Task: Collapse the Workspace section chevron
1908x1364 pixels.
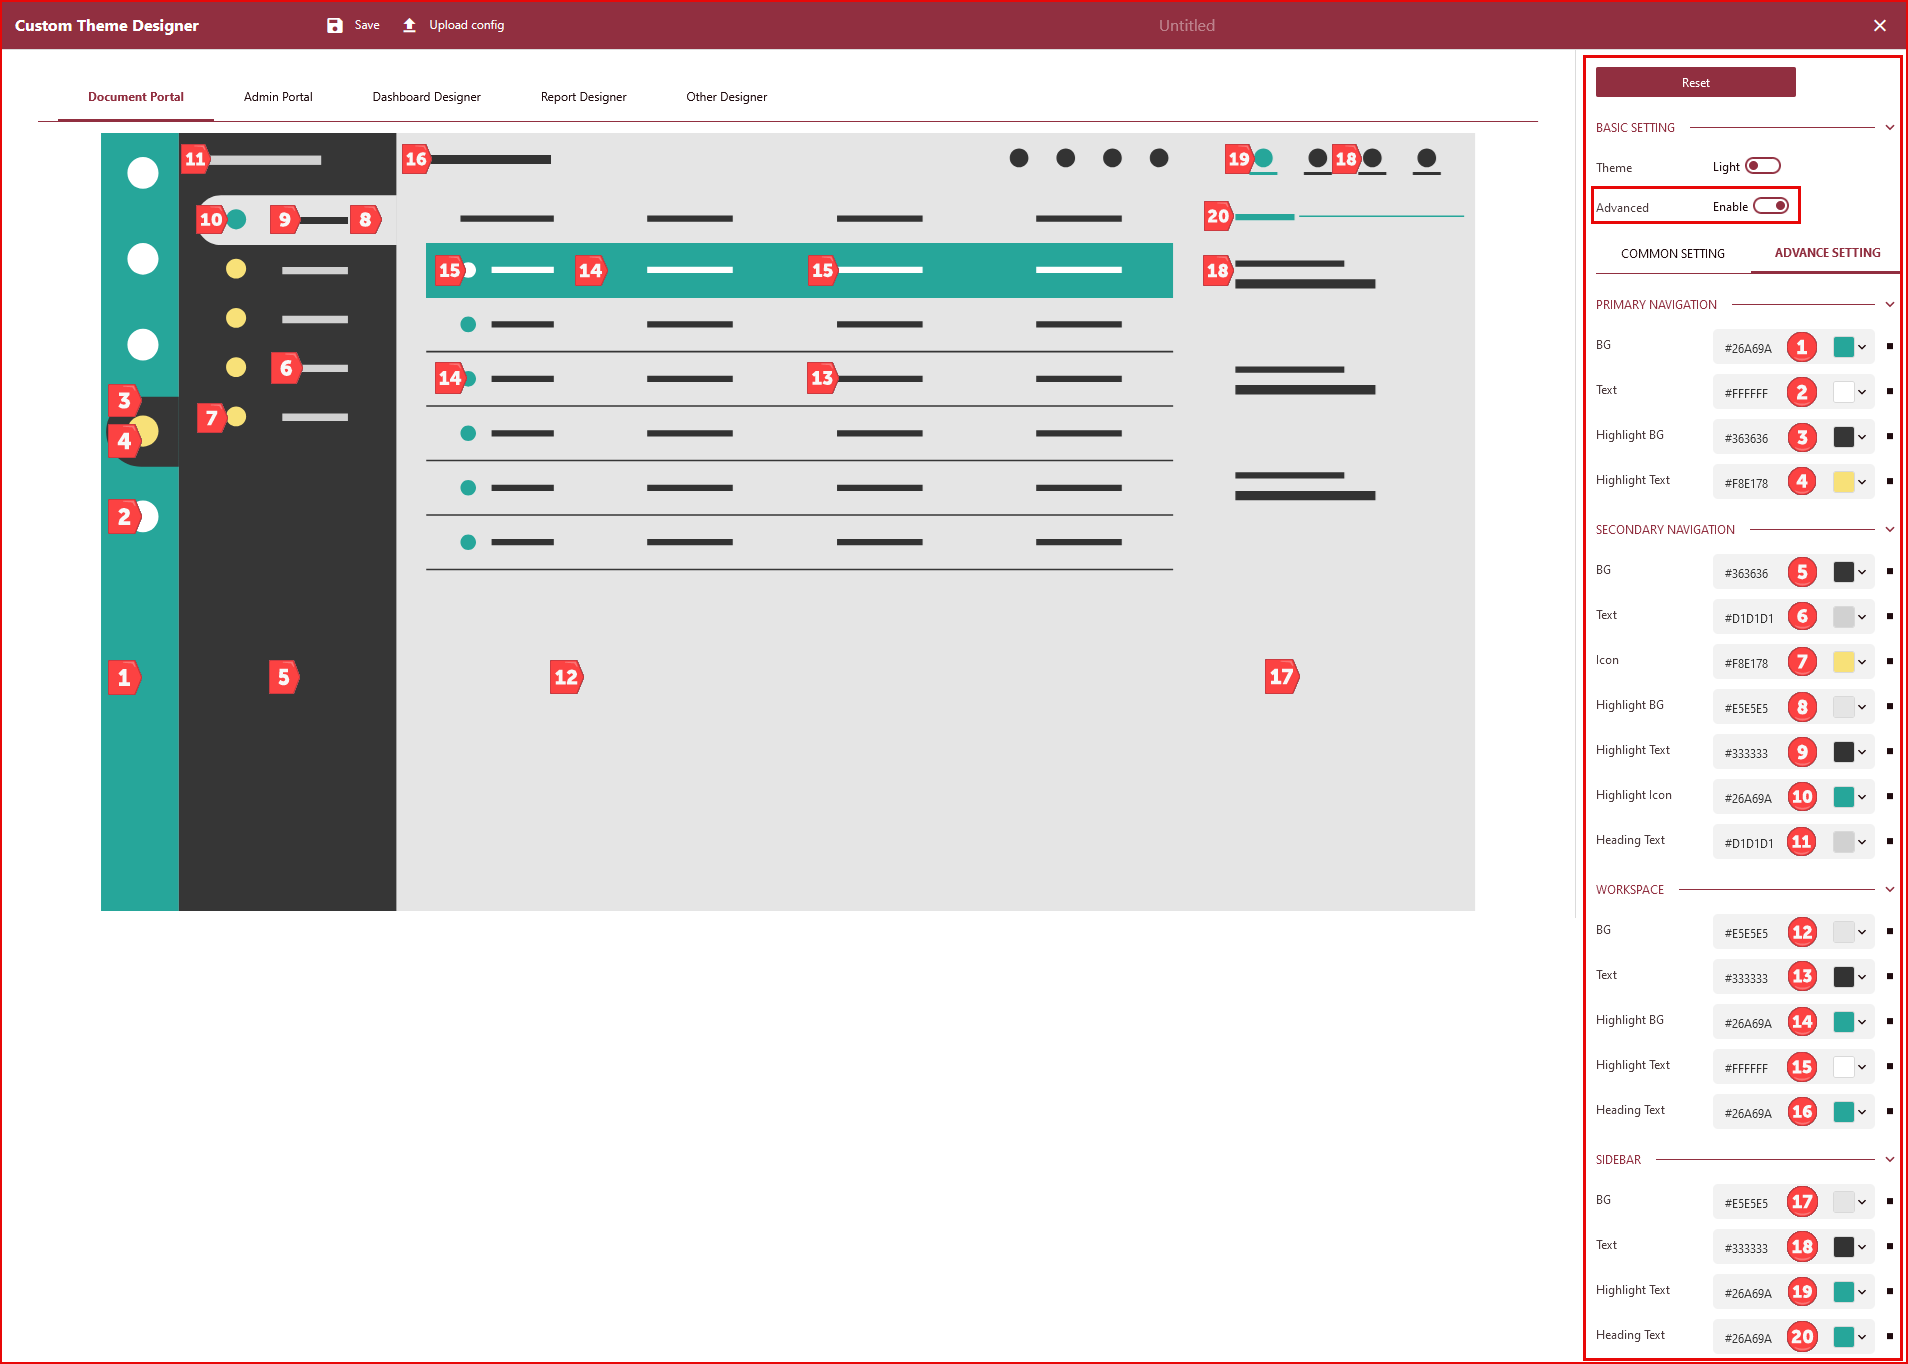Action: (x=1889, y=890)
